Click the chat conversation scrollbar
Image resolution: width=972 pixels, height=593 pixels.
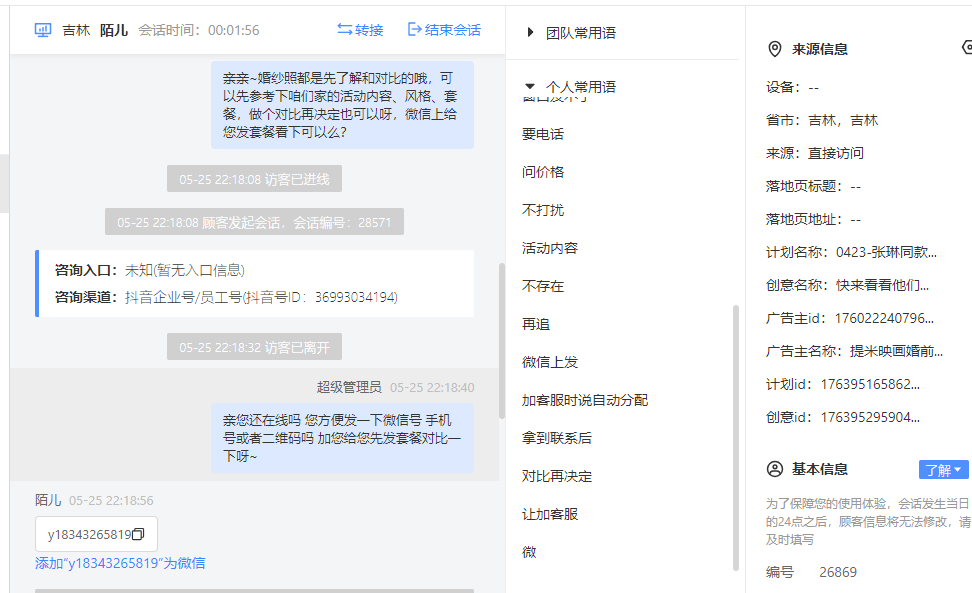click(501, 341)
